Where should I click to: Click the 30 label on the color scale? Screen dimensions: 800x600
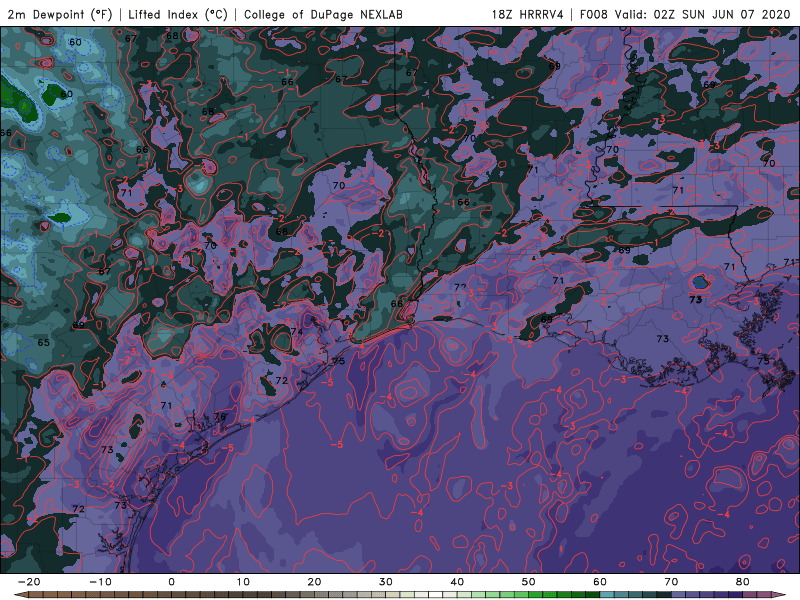pos(386,582)
